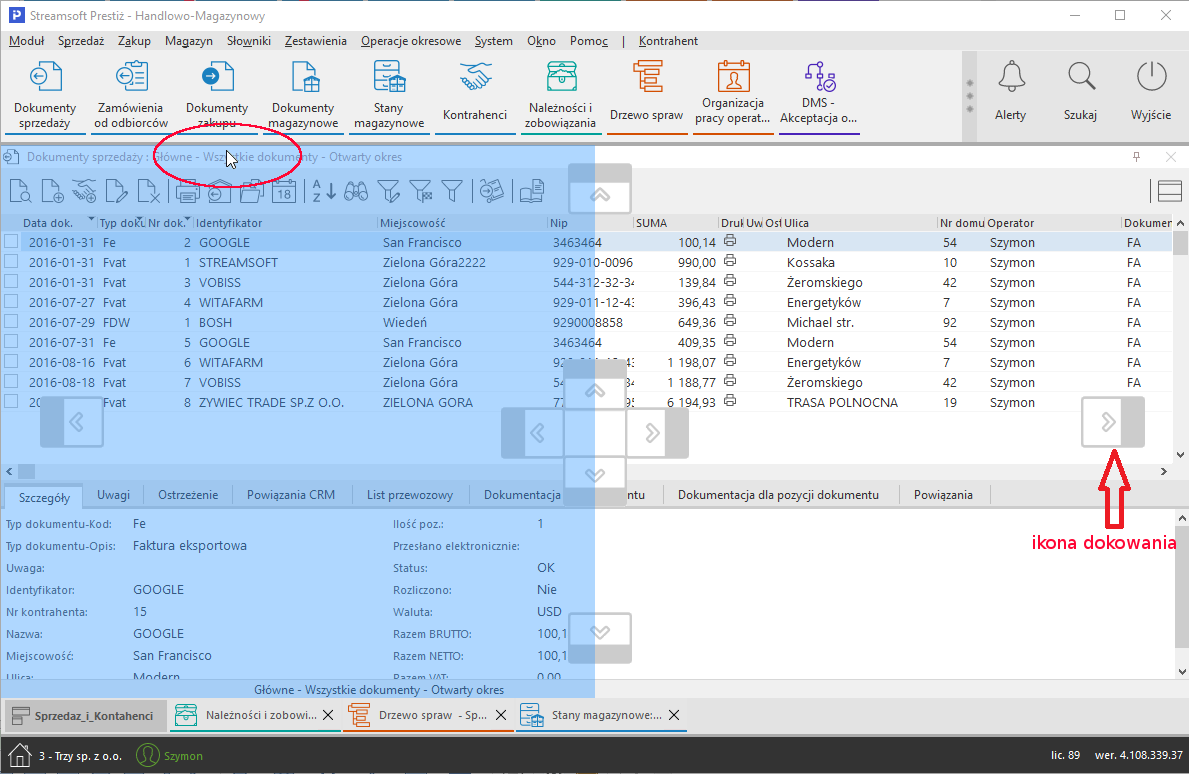Close the Stany magazynowe window tab
This screenshot has height=774, width=1189.
pos(673,715)
